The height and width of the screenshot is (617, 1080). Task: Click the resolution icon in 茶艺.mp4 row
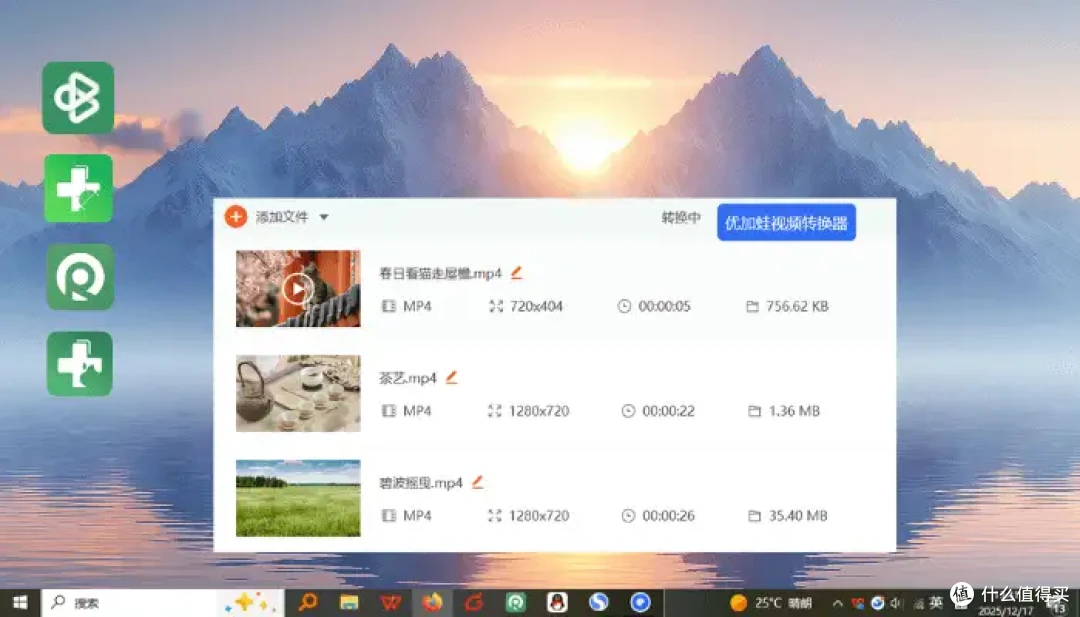pos(495,410)
